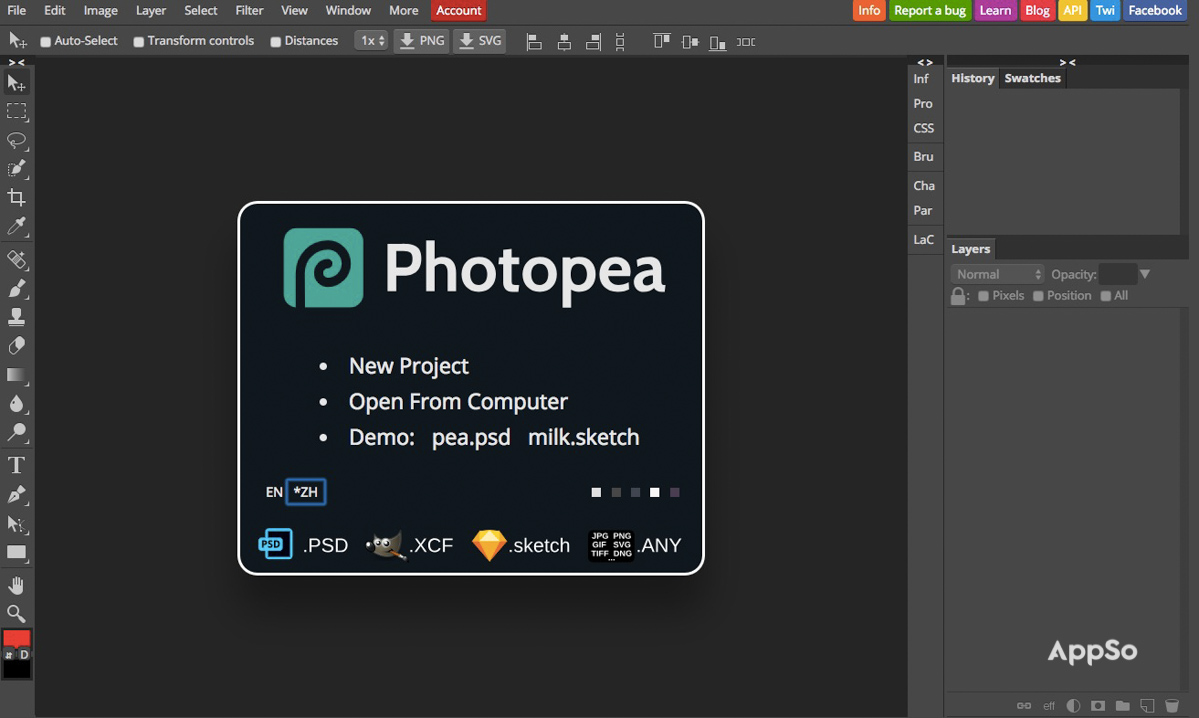1199x718 pixels.
Task: Pick the Clone Stamp tool
Action: pos(16,317)
